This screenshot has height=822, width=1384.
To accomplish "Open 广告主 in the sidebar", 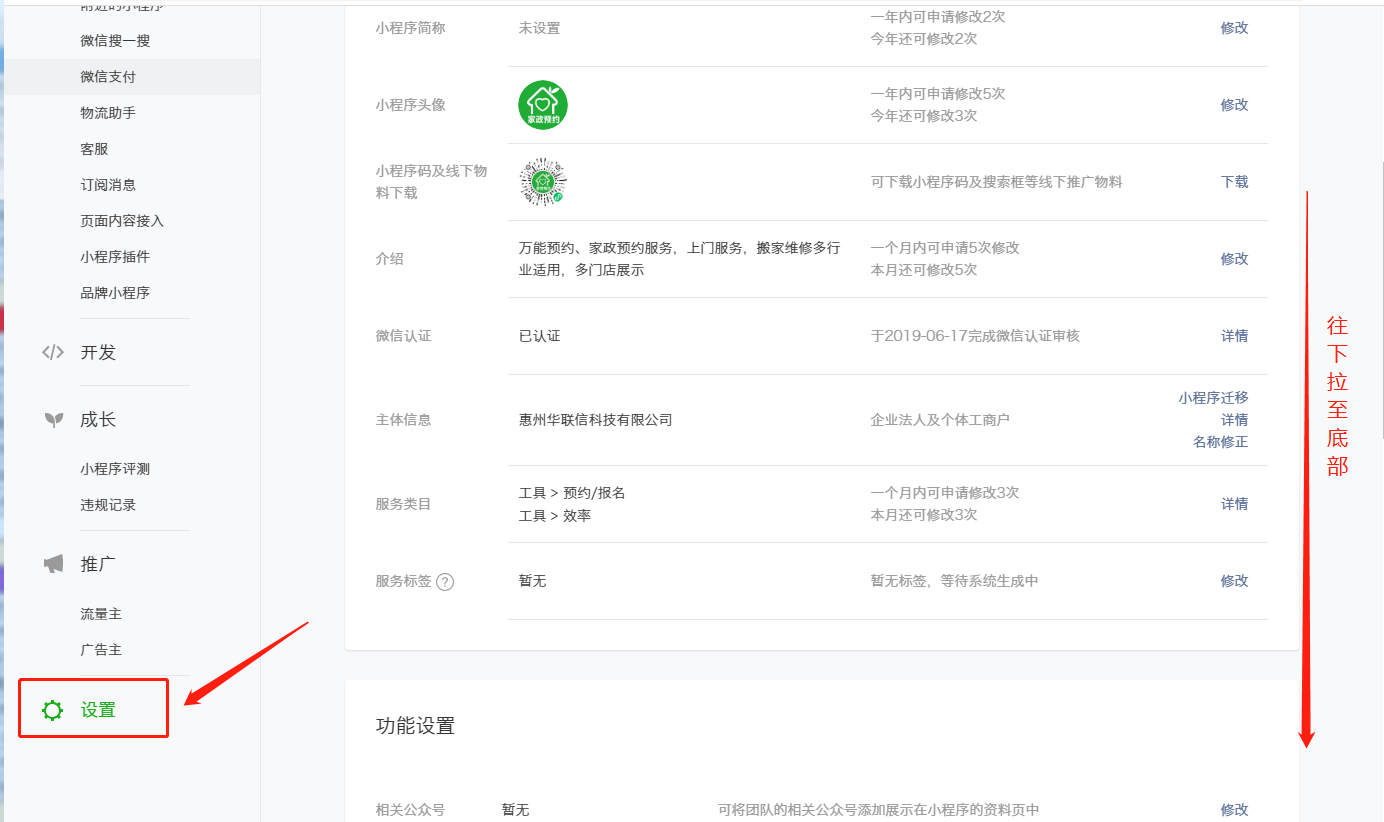I will tap(101, 650).
